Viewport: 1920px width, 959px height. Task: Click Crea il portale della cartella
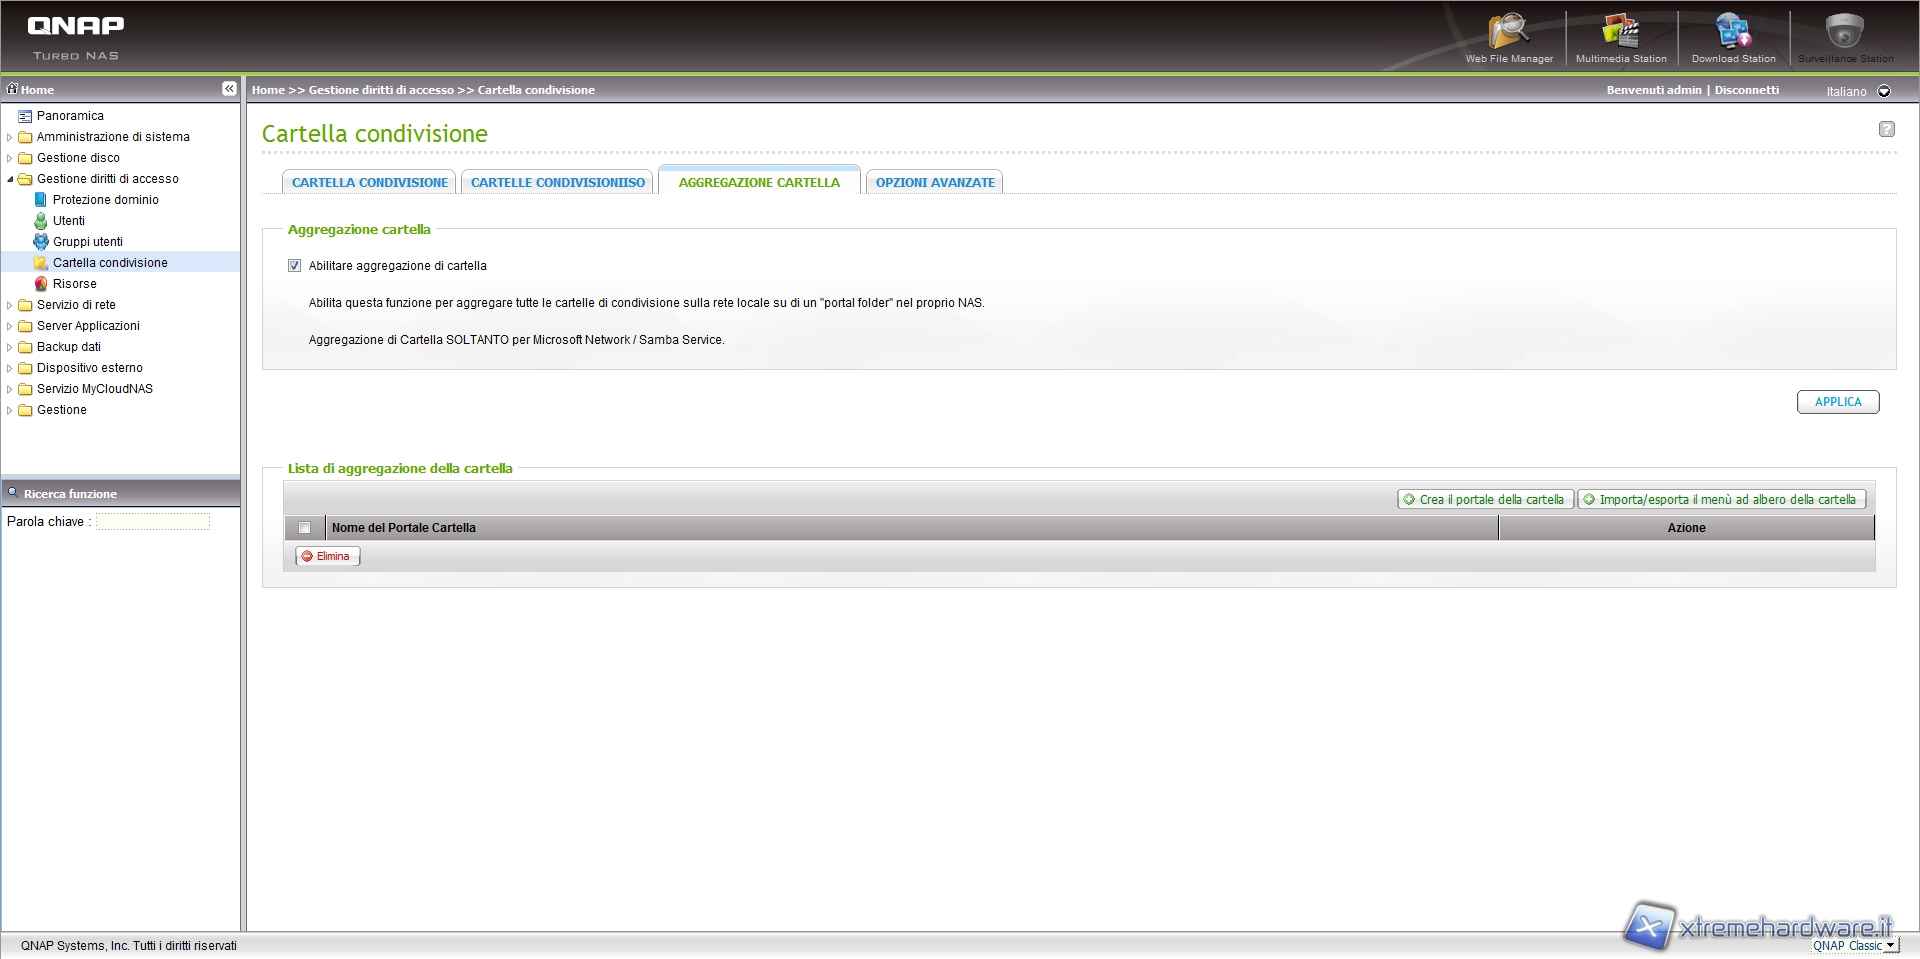[1484, 500]
